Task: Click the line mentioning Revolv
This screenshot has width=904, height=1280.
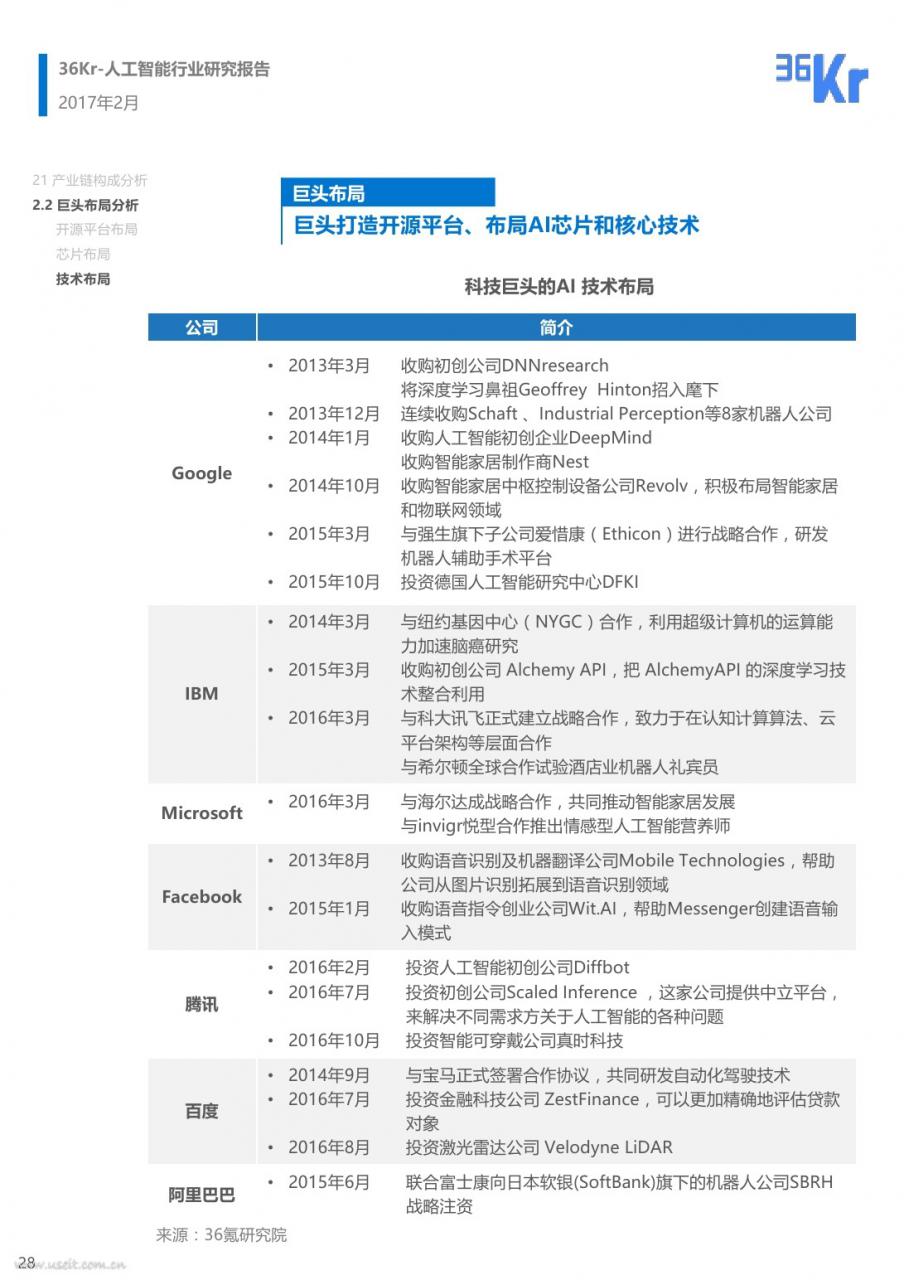Action: tap(619, 485)
